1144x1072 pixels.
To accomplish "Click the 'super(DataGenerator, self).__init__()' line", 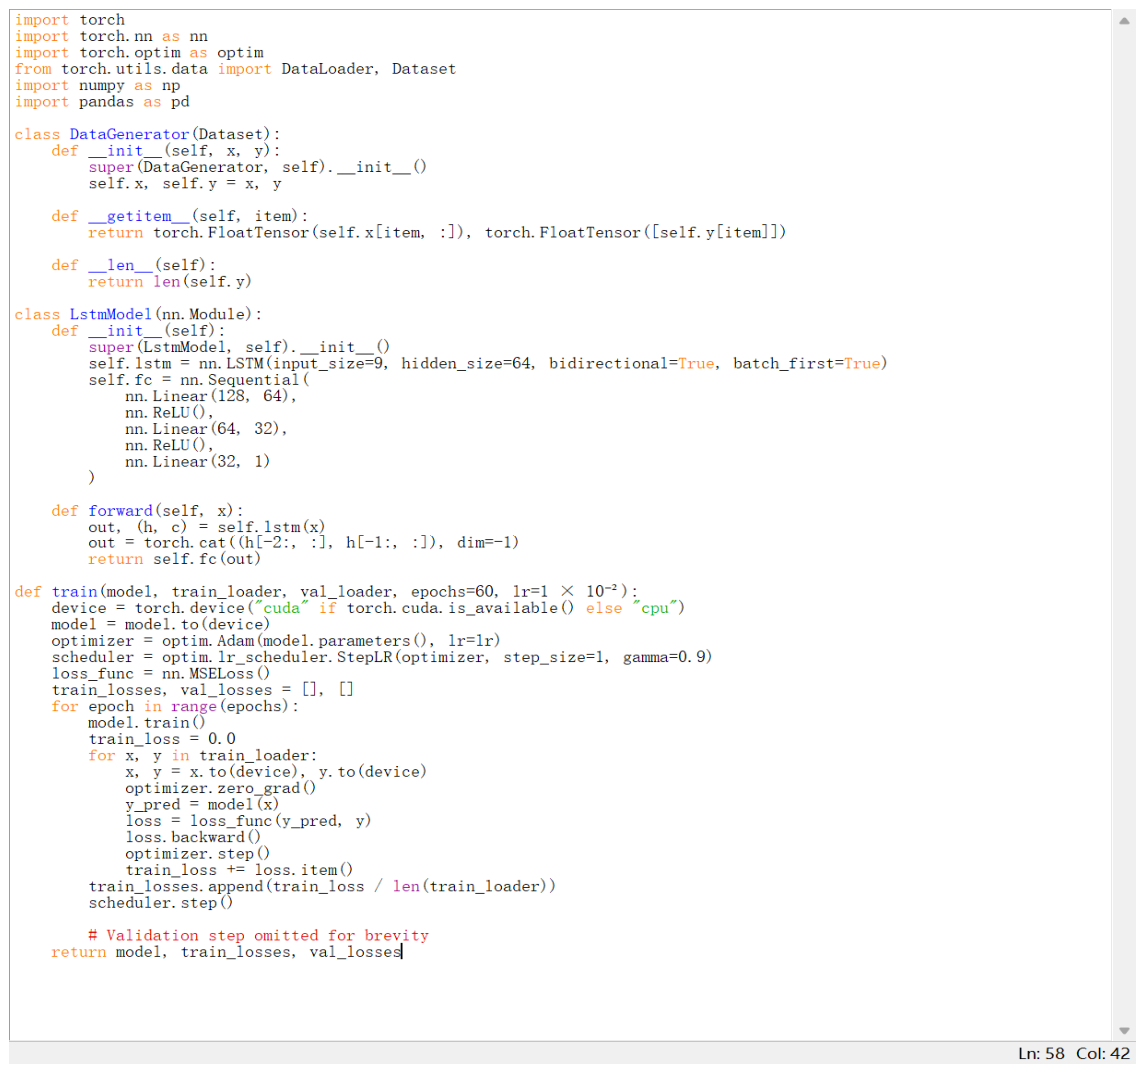I will coord(258,167).
